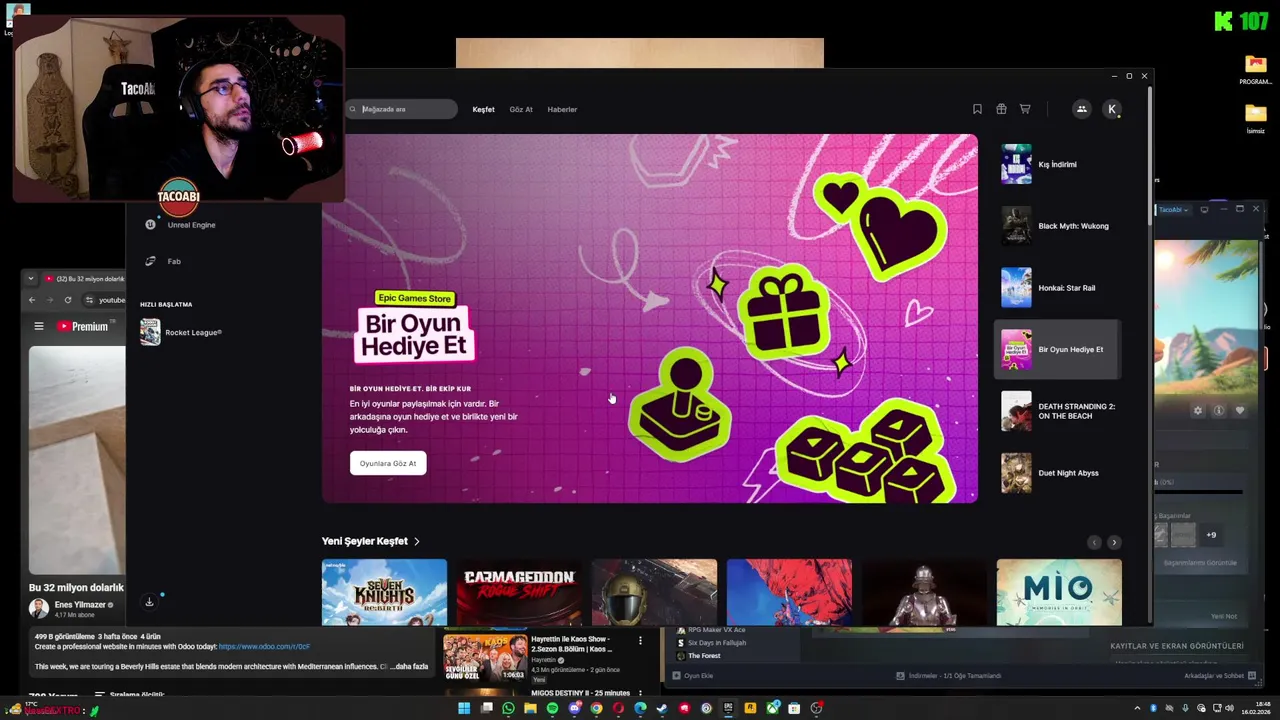Open File Explorer from the taskbar

coord(530,708)
